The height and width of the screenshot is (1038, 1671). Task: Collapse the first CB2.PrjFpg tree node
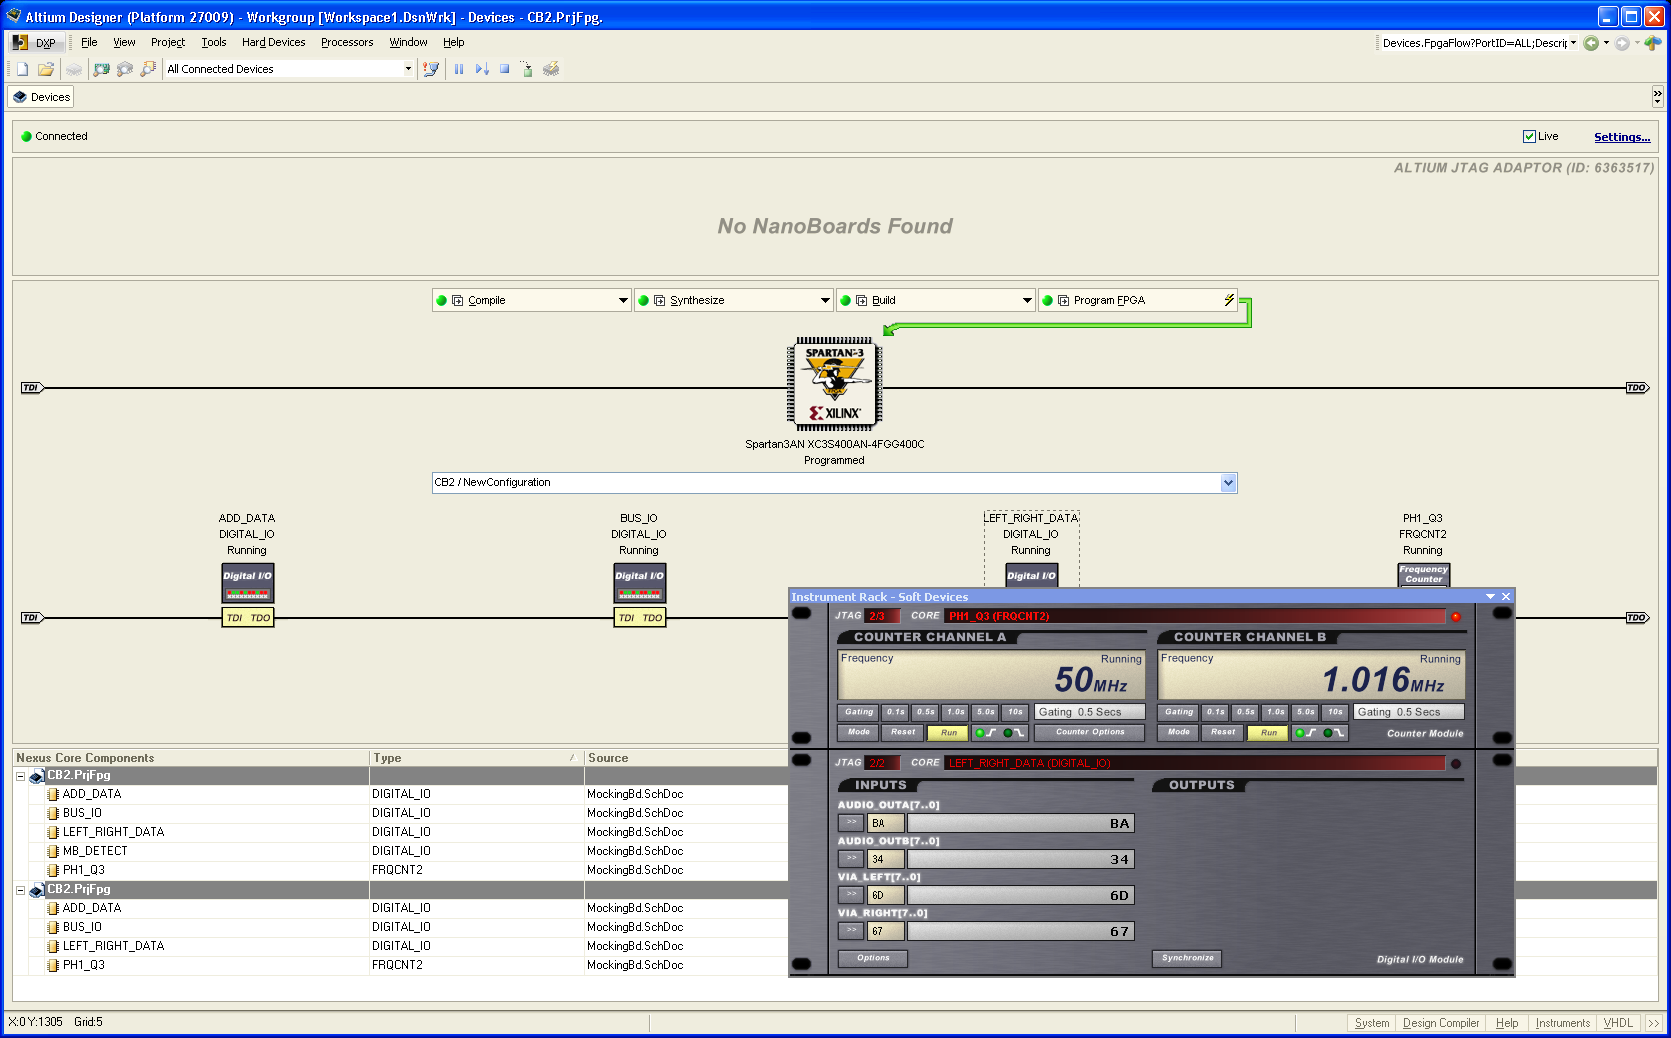pyautogui.click(x=20, y=776)
